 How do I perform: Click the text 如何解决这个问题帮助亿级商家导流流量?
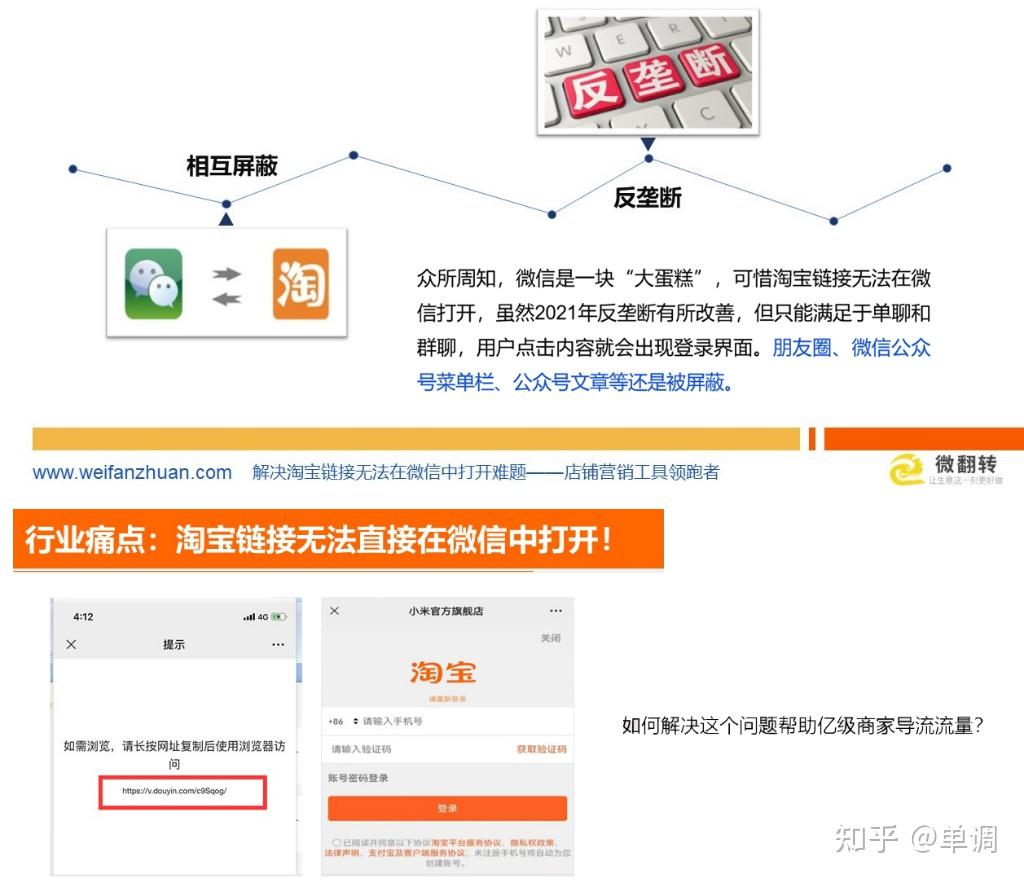point(803,725)
